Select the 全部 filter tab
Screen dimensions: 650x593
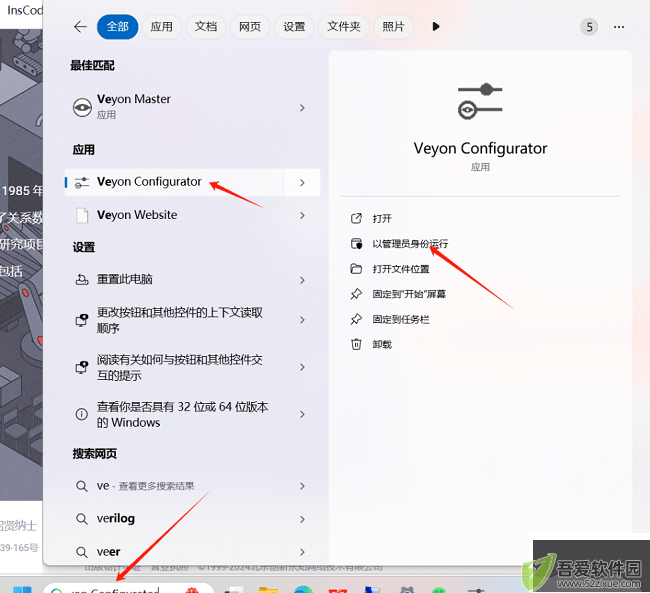[x=117, y=27]
